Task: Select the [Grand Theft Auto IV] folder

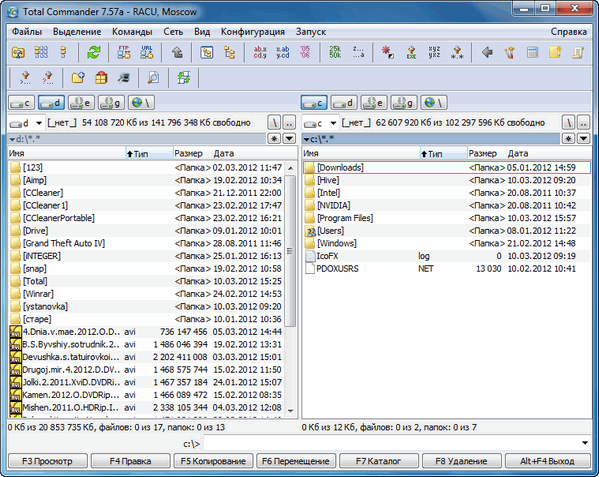Action: 146,243
